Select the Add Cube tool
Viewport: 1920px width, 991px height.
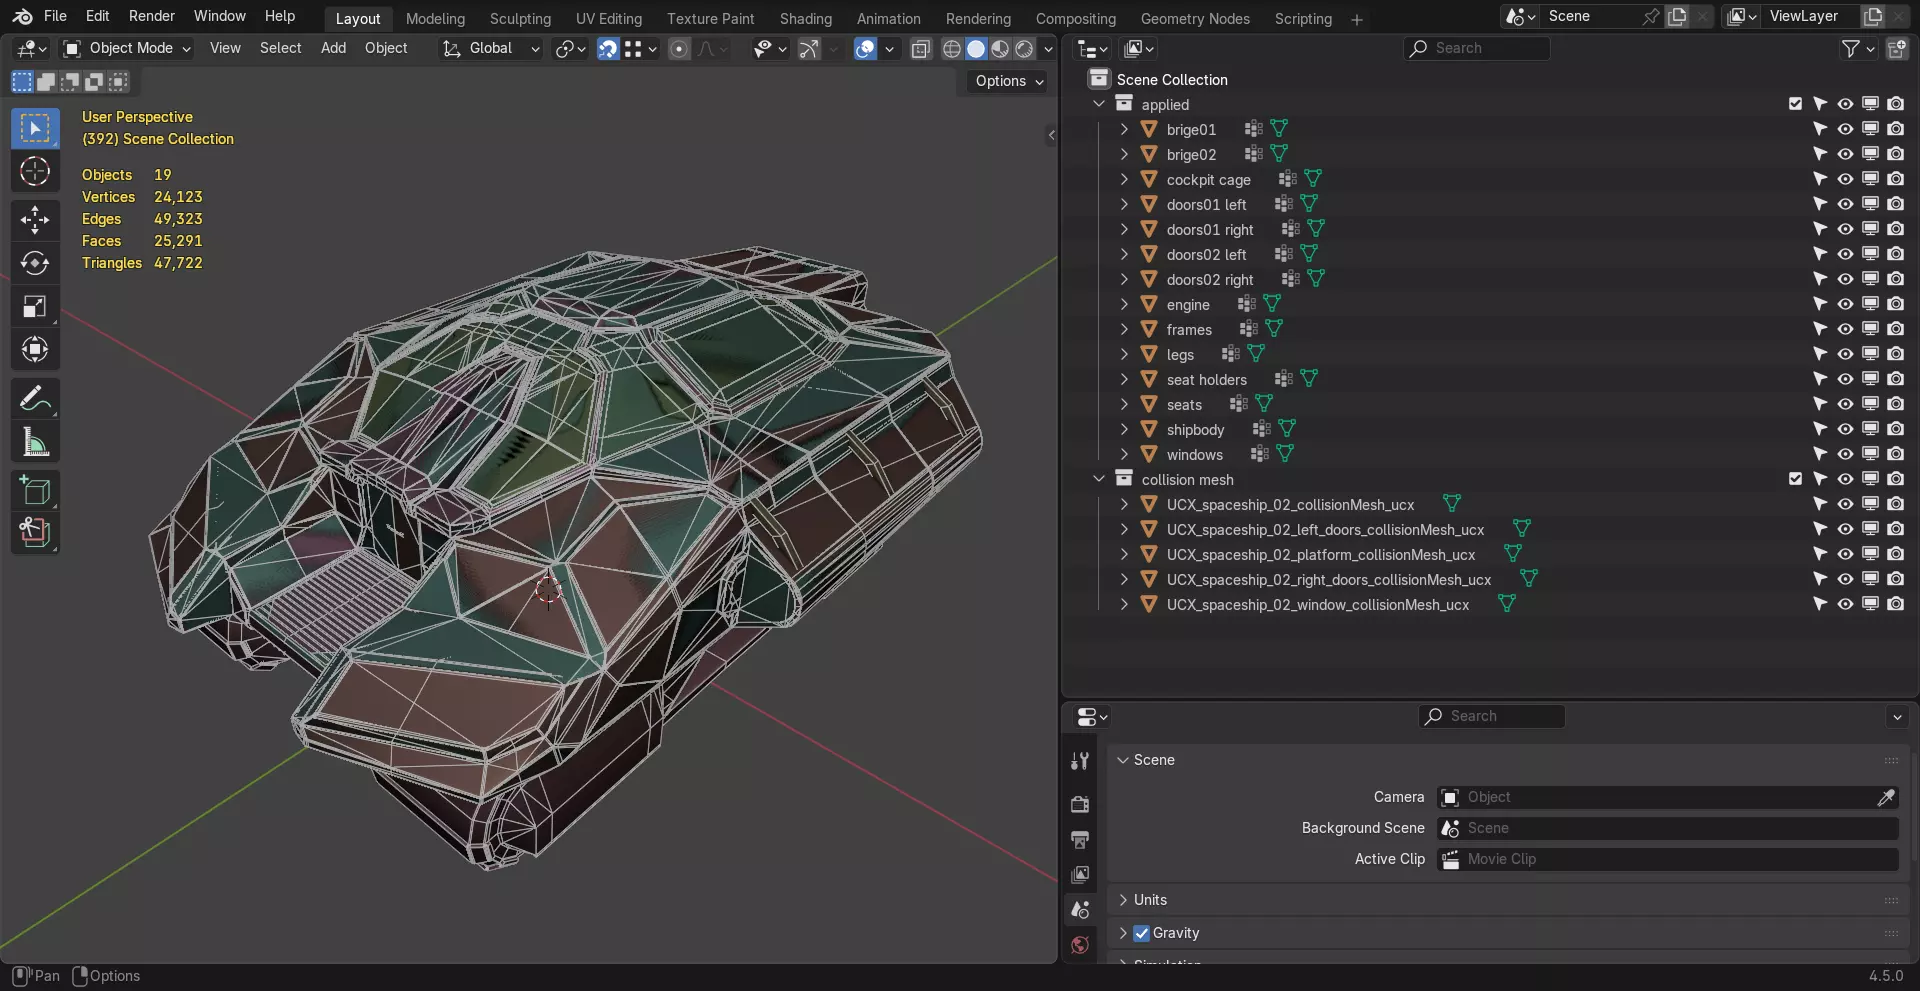35,491
